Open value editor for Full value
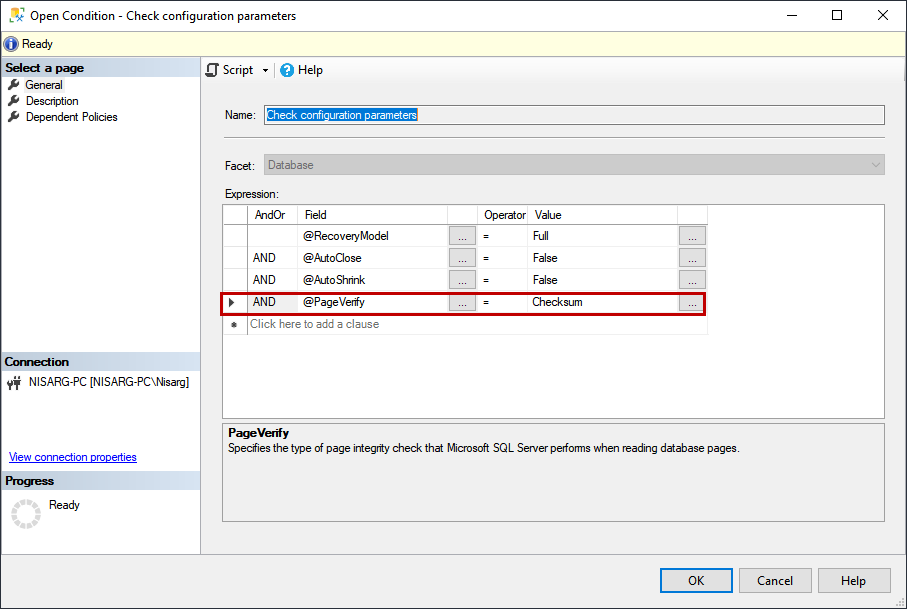 692,236
